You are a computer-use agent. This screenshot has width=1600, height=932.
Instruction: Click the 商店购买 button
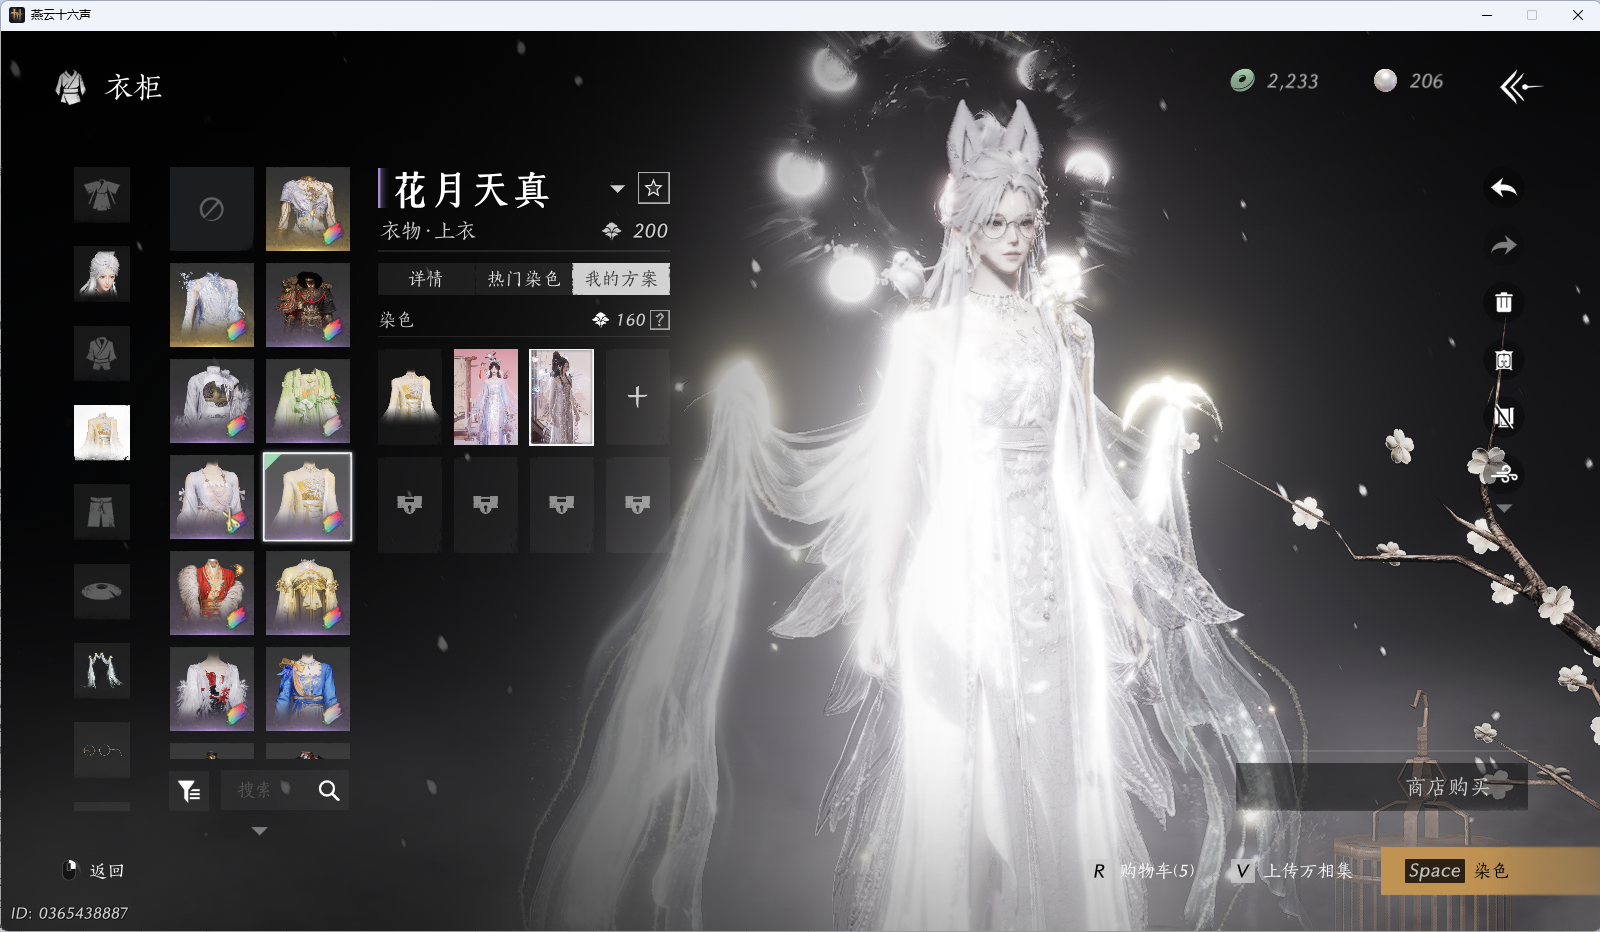pos(1448,787)
